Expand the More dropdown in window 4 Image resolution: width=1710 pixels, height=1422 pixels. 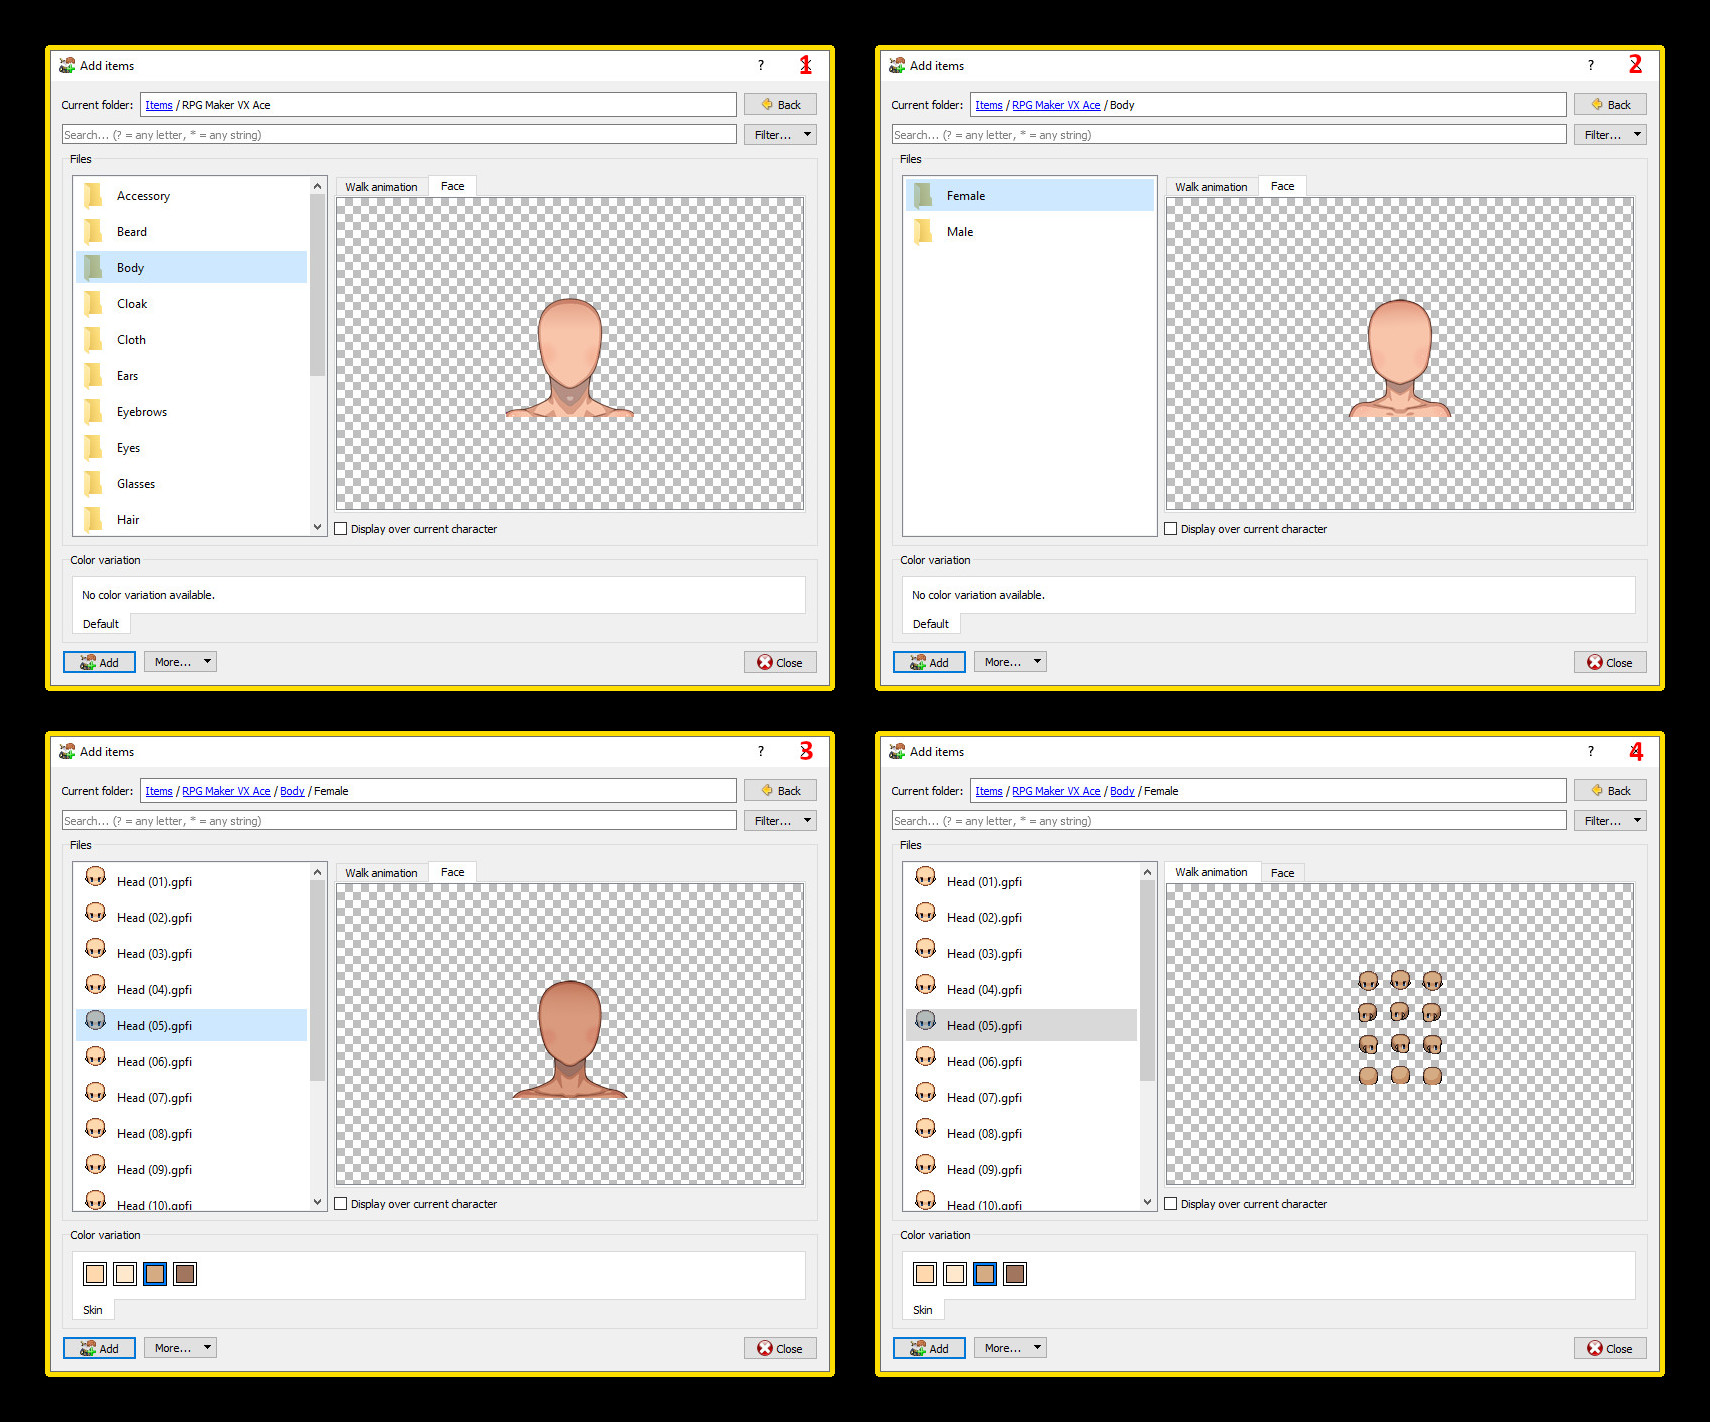[x=1010, y=1348]
